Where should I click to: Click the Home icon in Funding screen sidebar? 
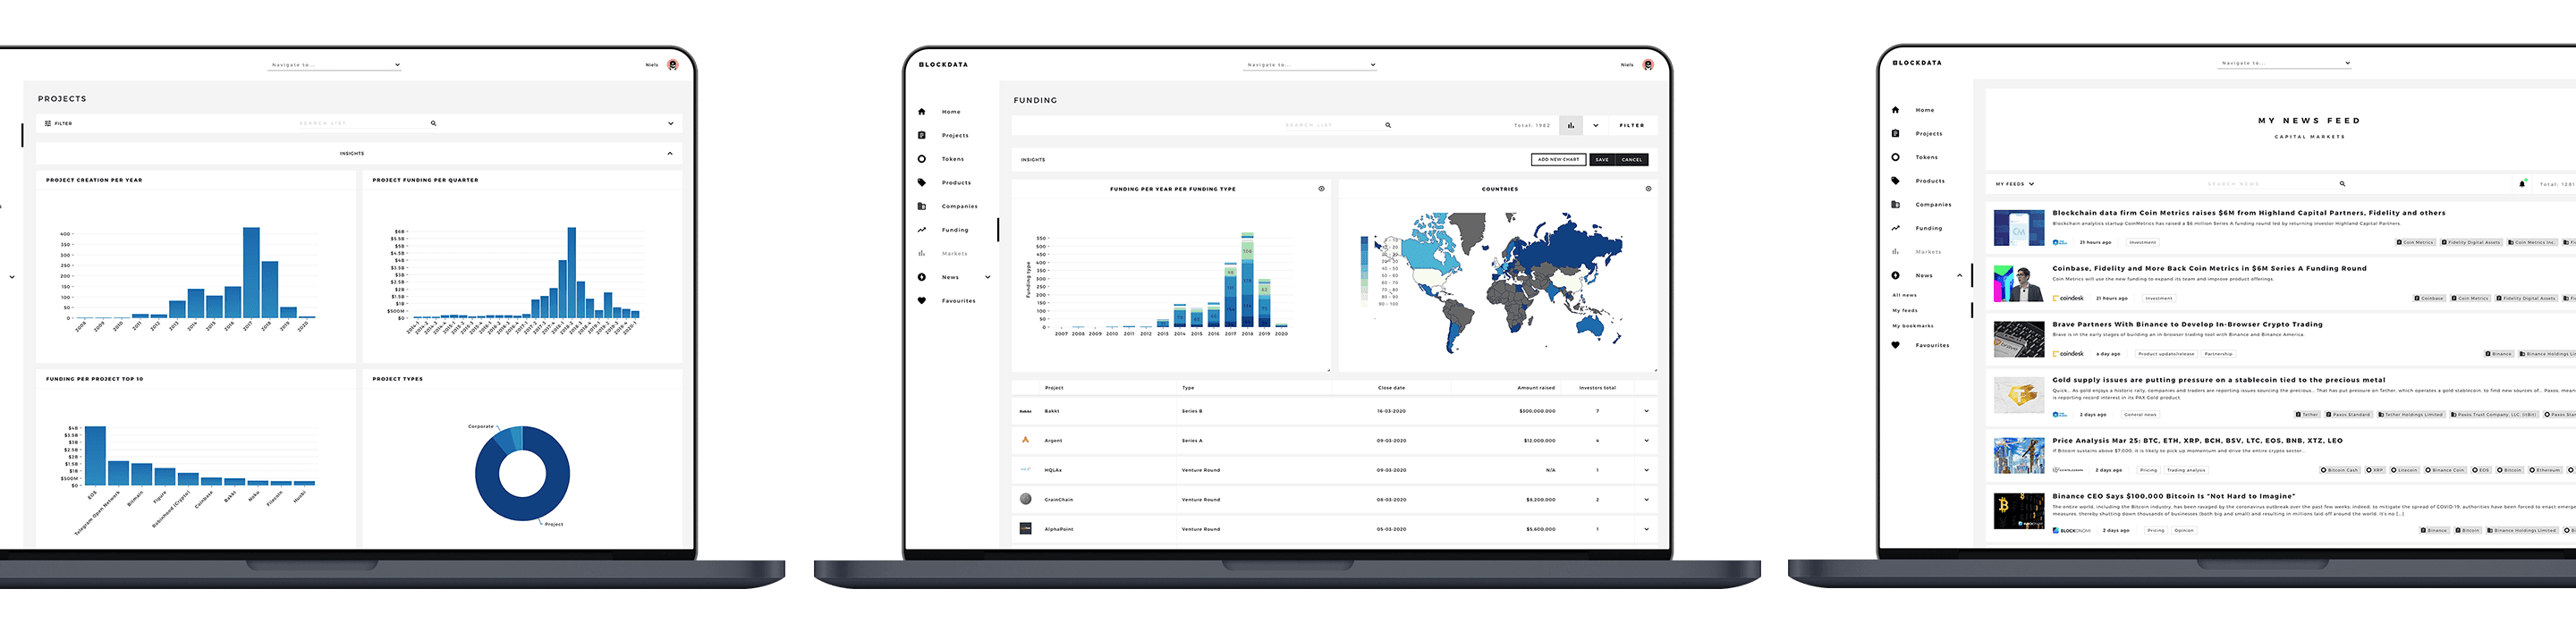coord(921,112)
